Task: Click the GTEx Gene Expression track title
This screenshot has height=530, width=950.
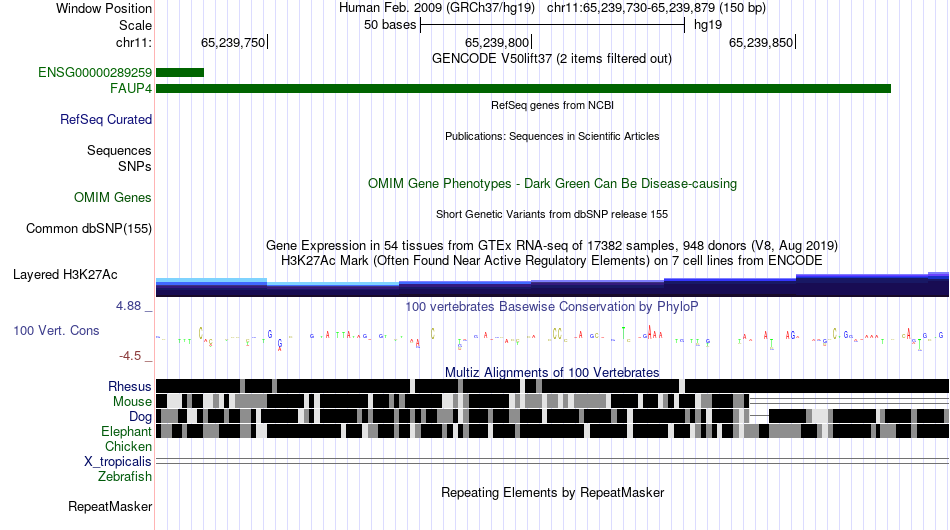Action: click(552, 245)
